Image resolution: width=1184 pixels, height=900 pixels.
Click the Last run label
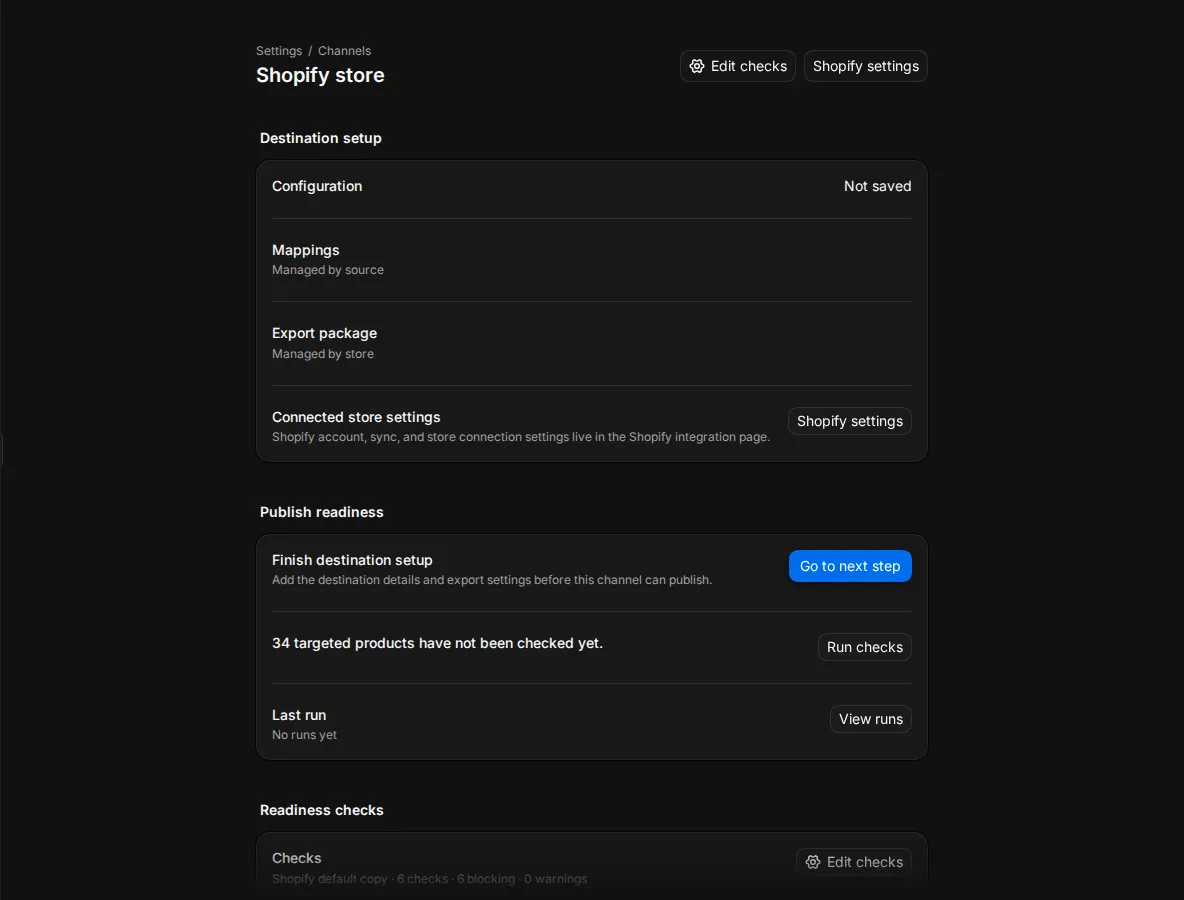click(299, 715)
